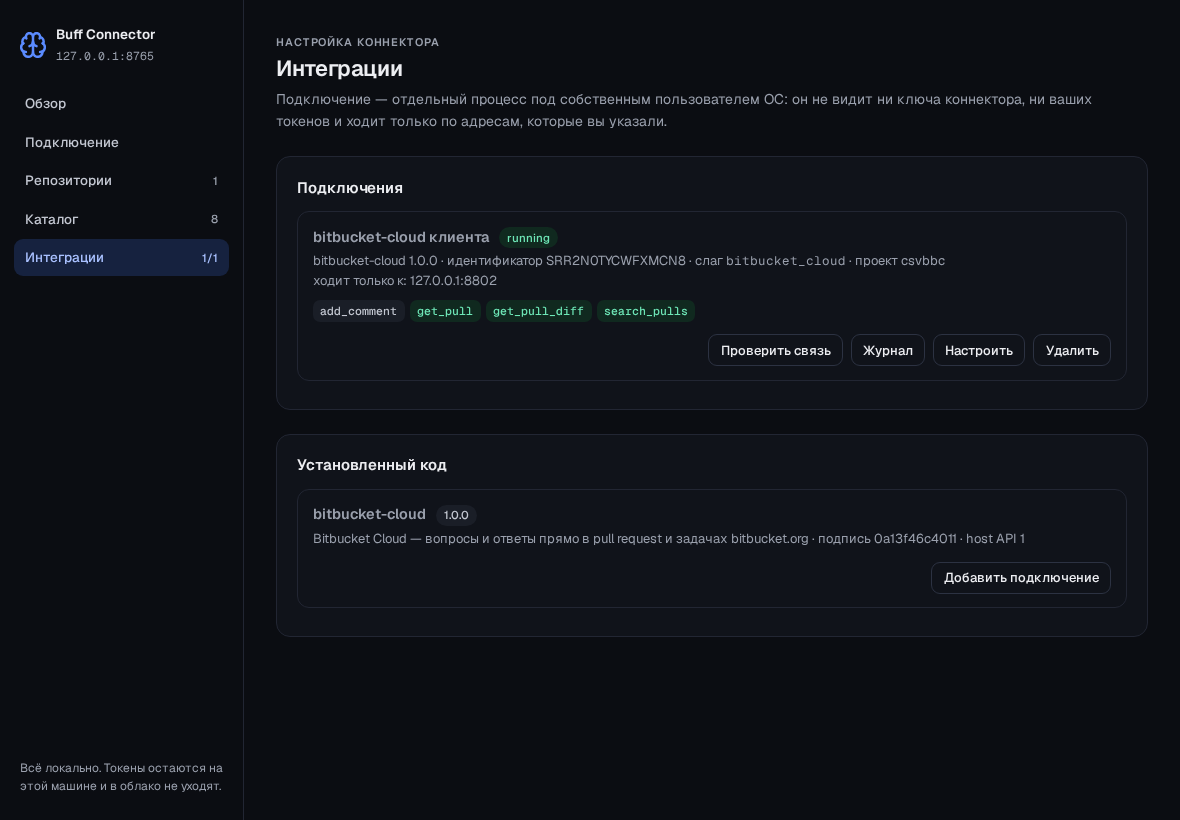The height and width of the screenshot is (820, 1180).
Task: Click the bitbucket-cloud клиента connection title
Action: point(401,237)
